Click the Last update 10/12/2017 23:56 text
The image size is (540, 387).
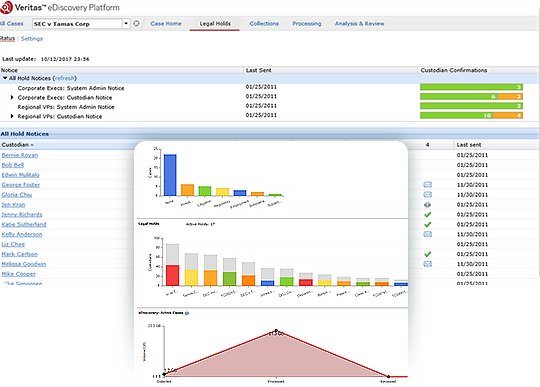pos(46,59)
